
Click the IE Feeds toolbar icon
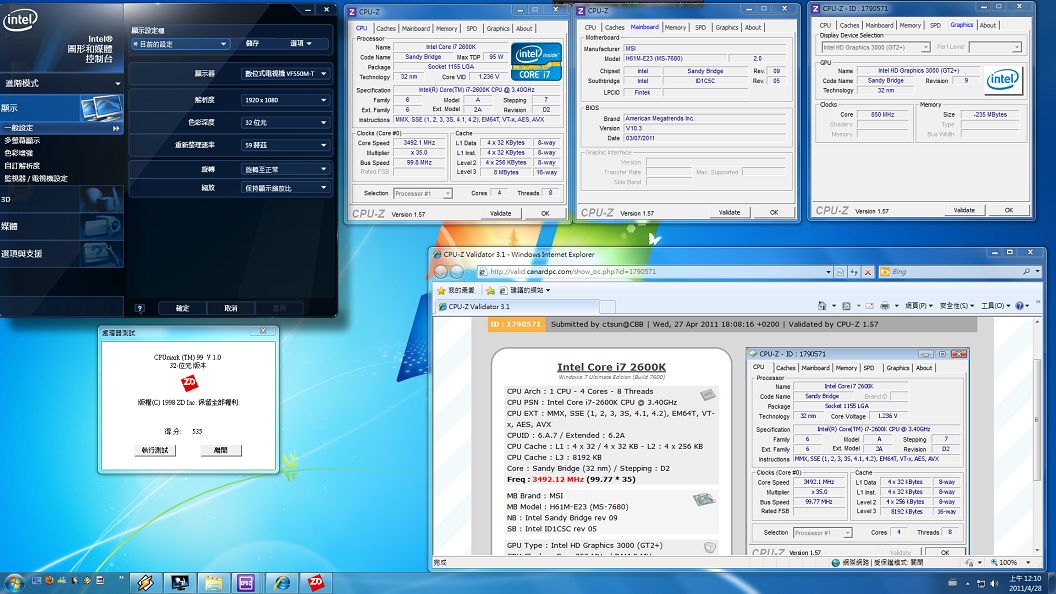847,306
